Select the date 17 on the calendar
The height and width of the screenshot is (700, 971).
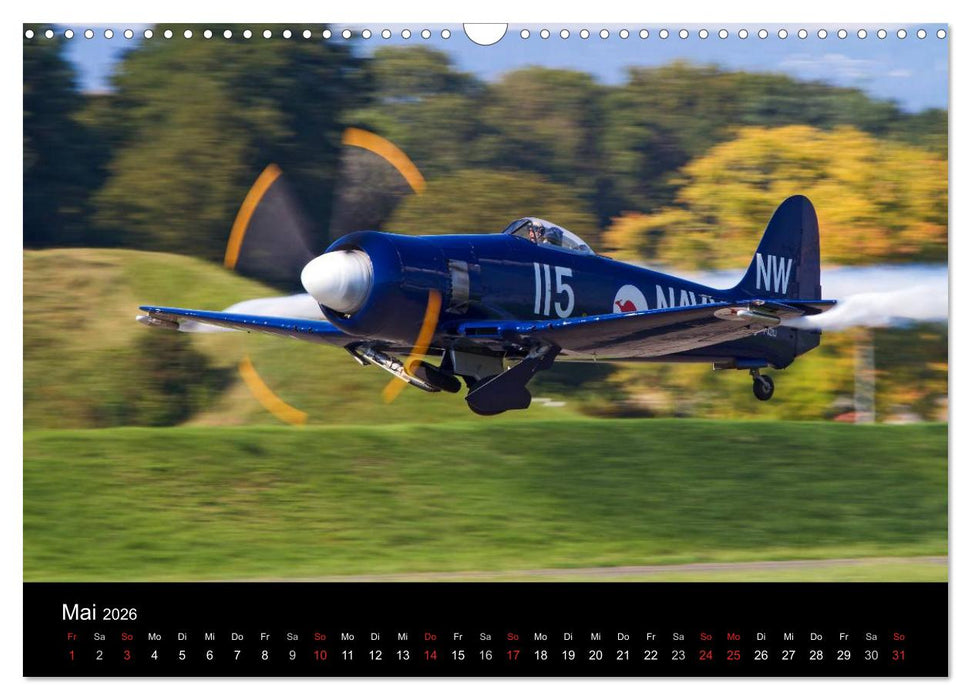point(514,654)
